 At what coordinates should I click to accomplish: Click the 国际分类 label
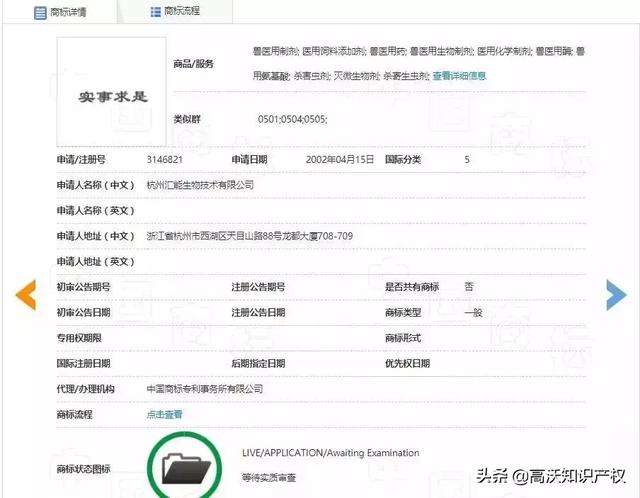[403, 159]
